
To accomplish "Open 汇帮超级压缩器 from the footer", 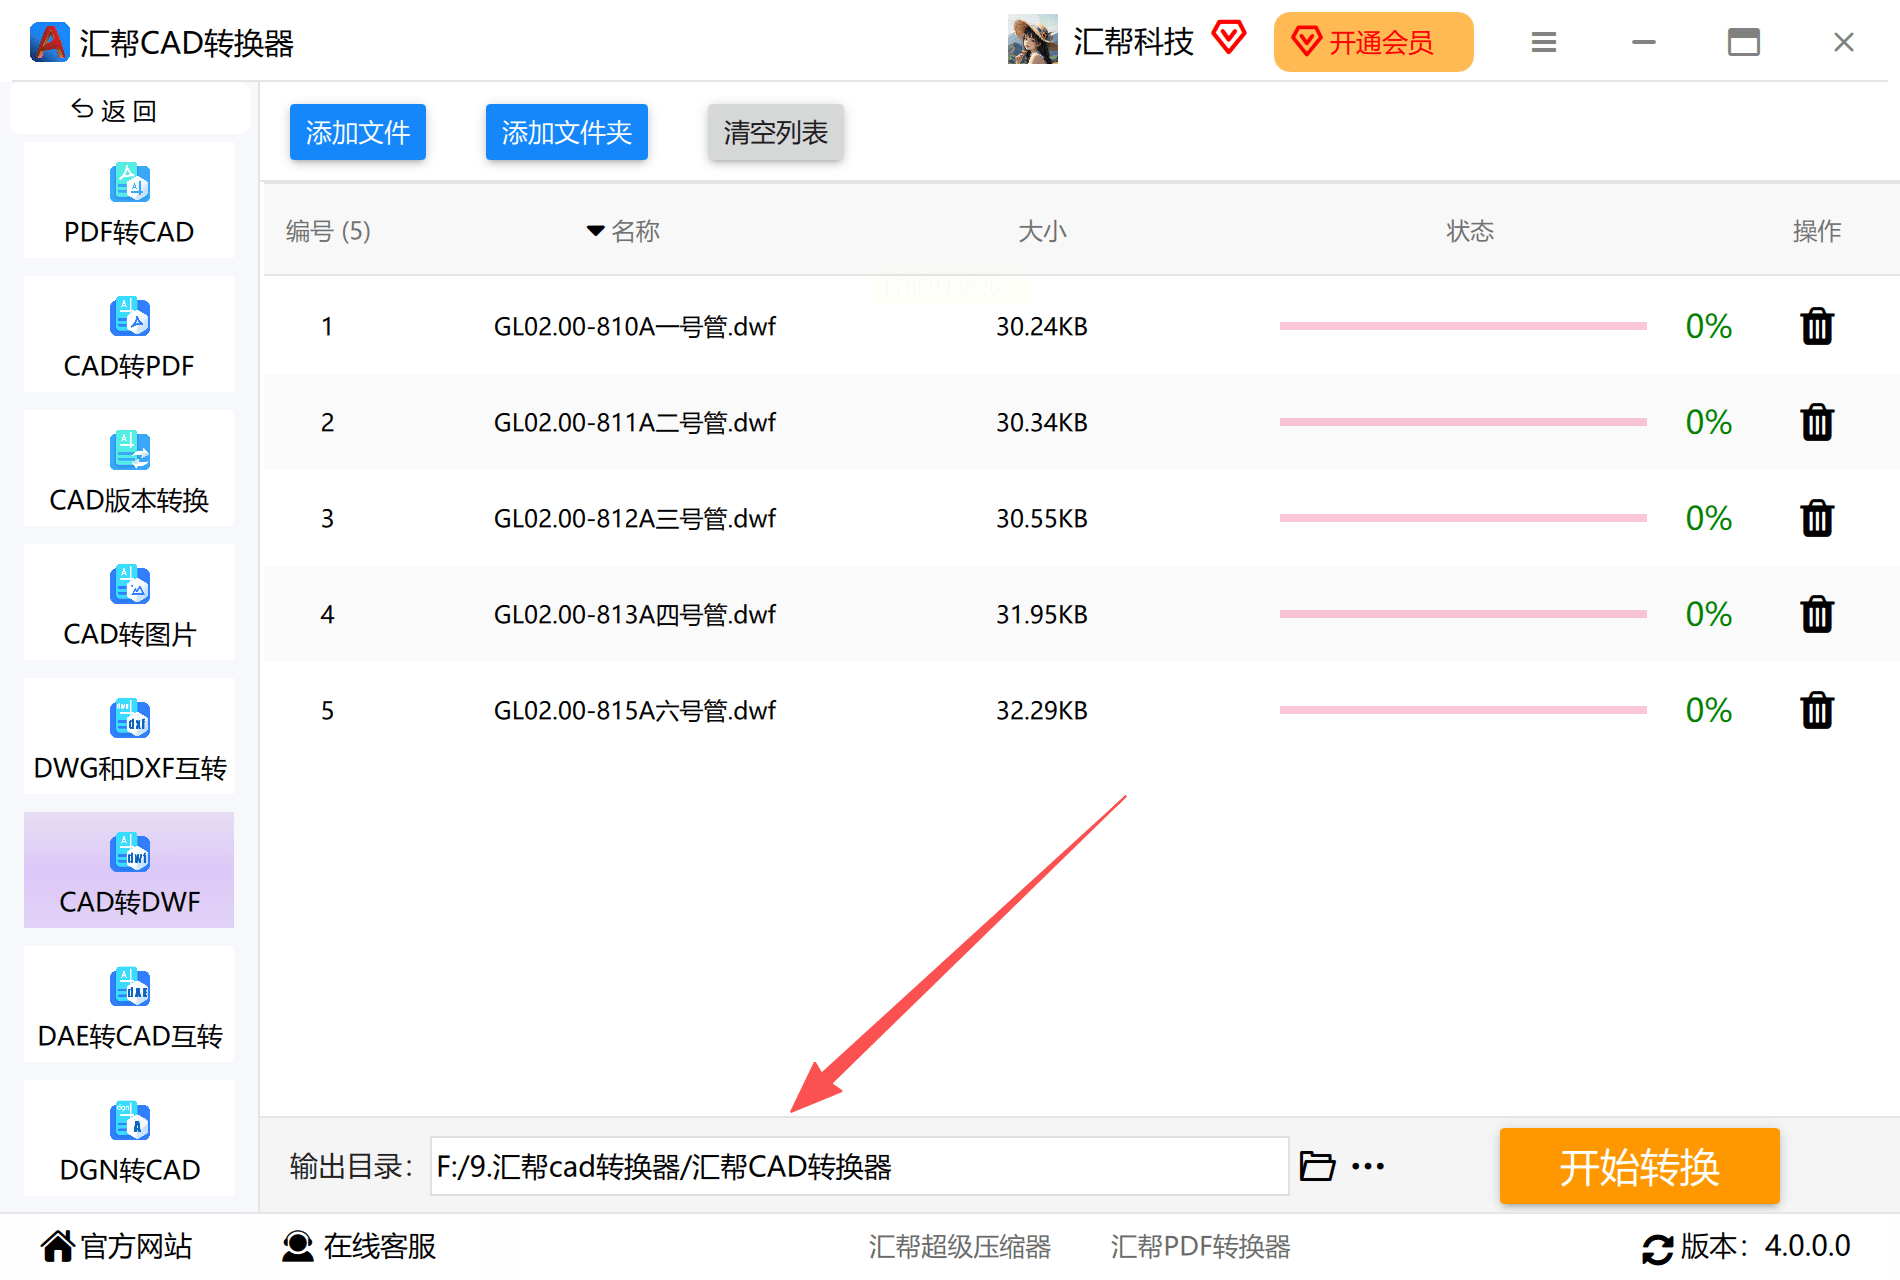I will (x=959, y=1246).
